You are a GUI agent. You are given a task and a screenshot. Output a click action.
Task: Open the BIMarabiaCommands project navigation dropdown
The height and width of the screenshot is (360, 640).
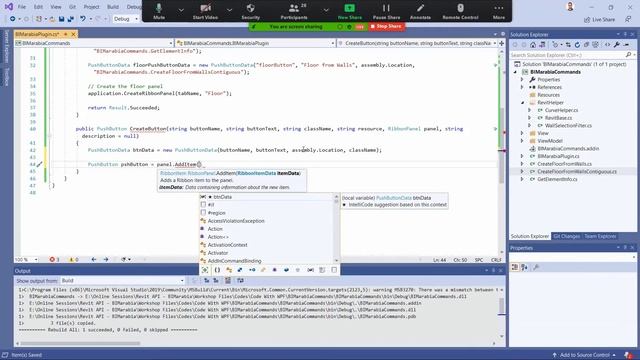[x=94, y=43]
